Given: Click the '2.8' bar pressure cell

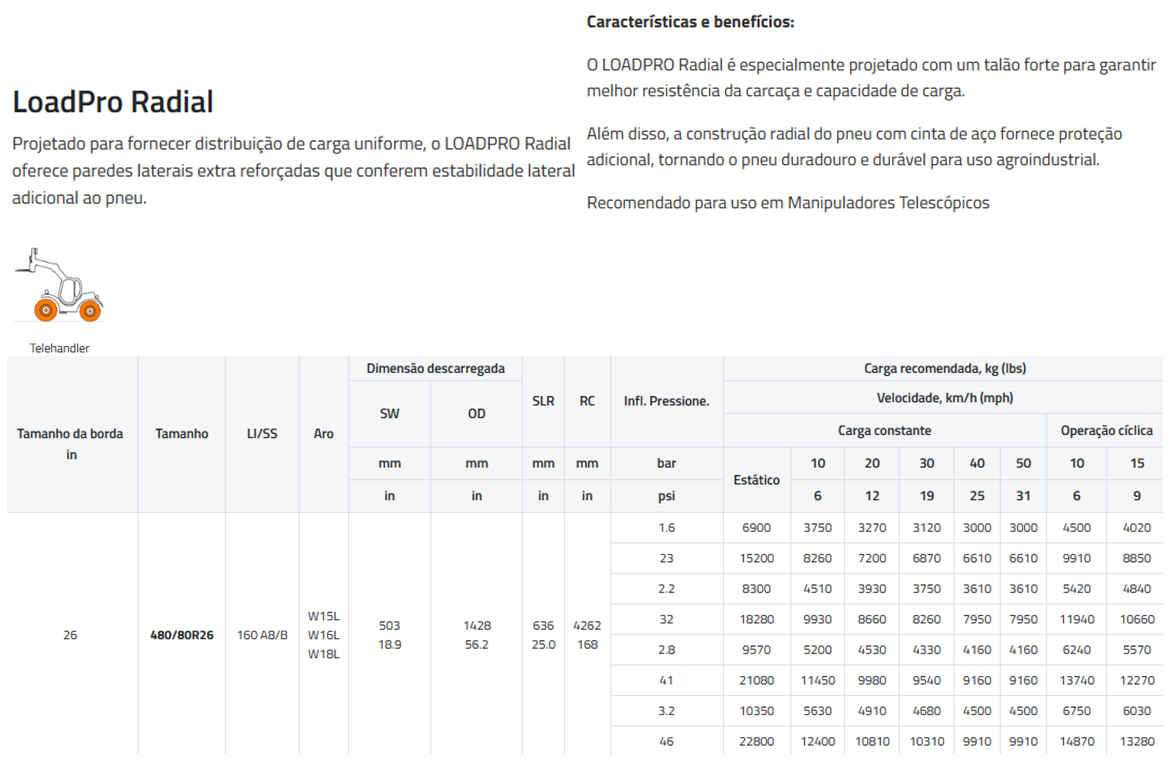Looking at the screenshot, I should (x=667, y=650).
